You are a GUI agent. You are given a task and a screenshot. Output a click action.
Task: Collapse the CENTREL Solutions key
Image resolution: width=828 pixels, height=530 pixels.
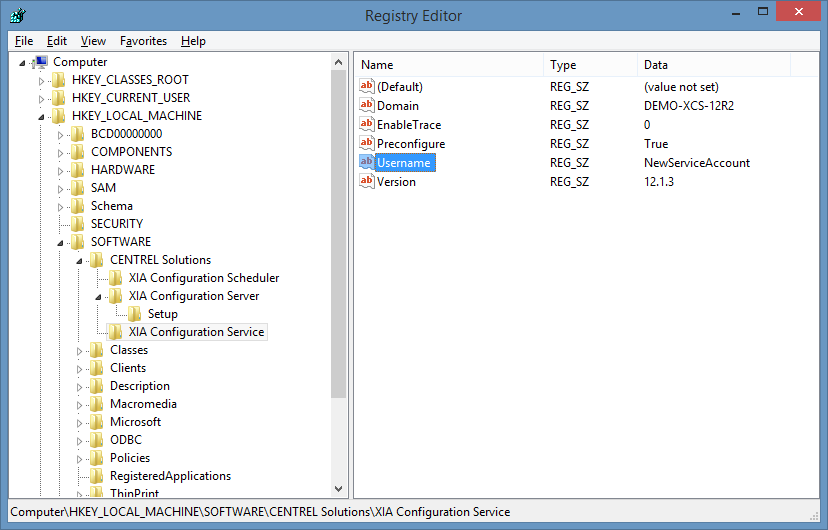pos(79,261)
